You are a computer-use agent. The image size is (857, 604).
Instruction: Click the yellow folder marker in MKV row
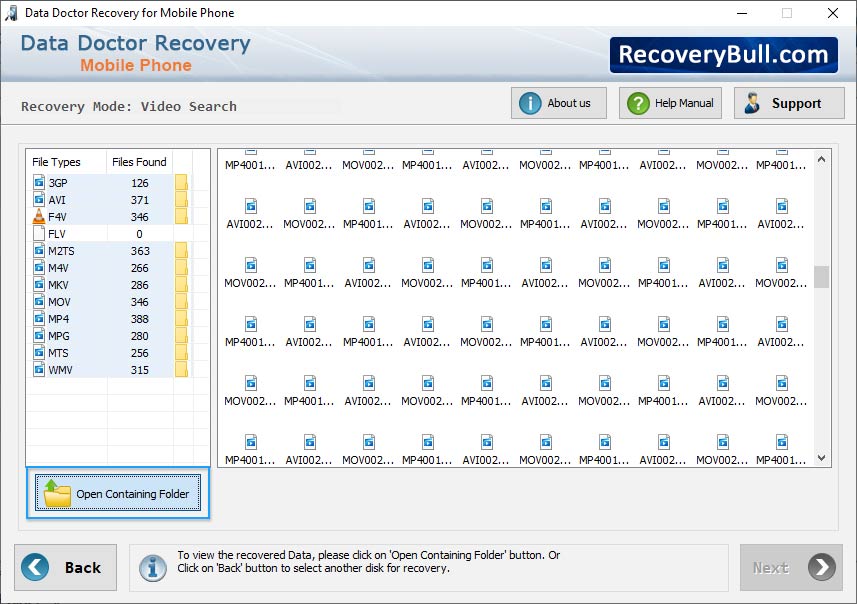pyautogui.click(x=181, y=284)
